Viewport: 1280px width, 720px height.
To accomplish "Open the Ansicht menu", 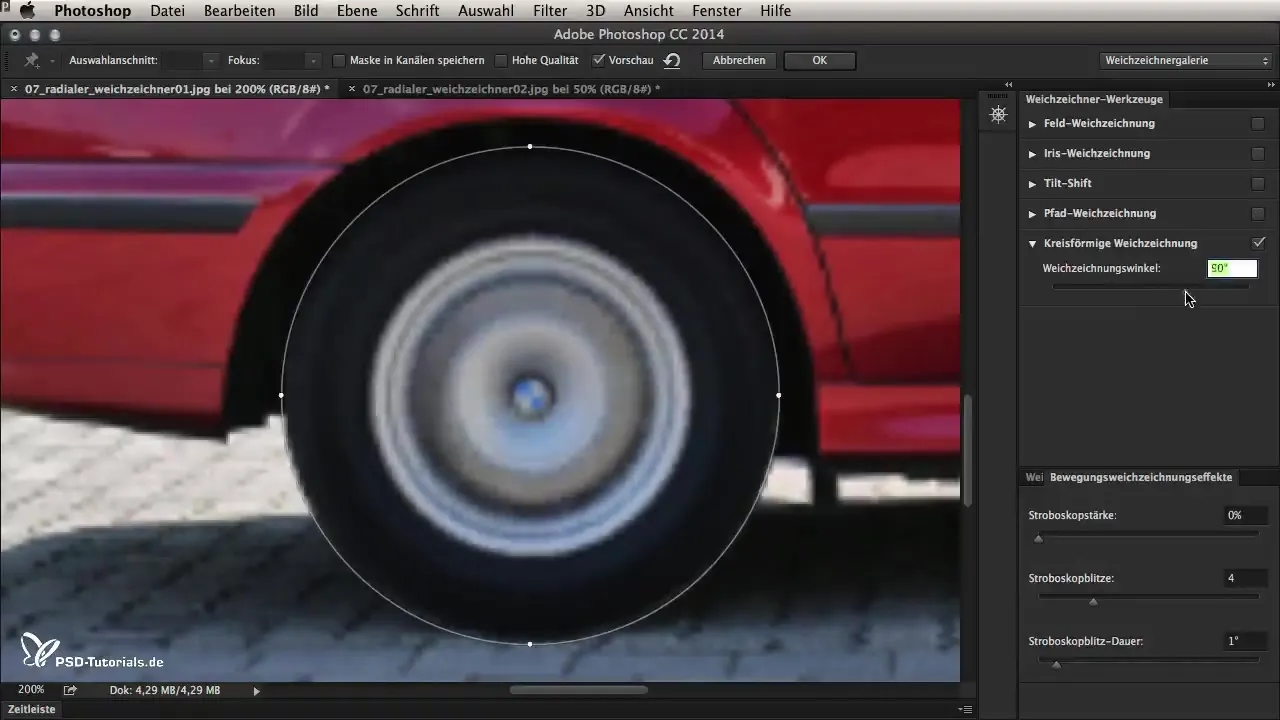I will (648, 11).
